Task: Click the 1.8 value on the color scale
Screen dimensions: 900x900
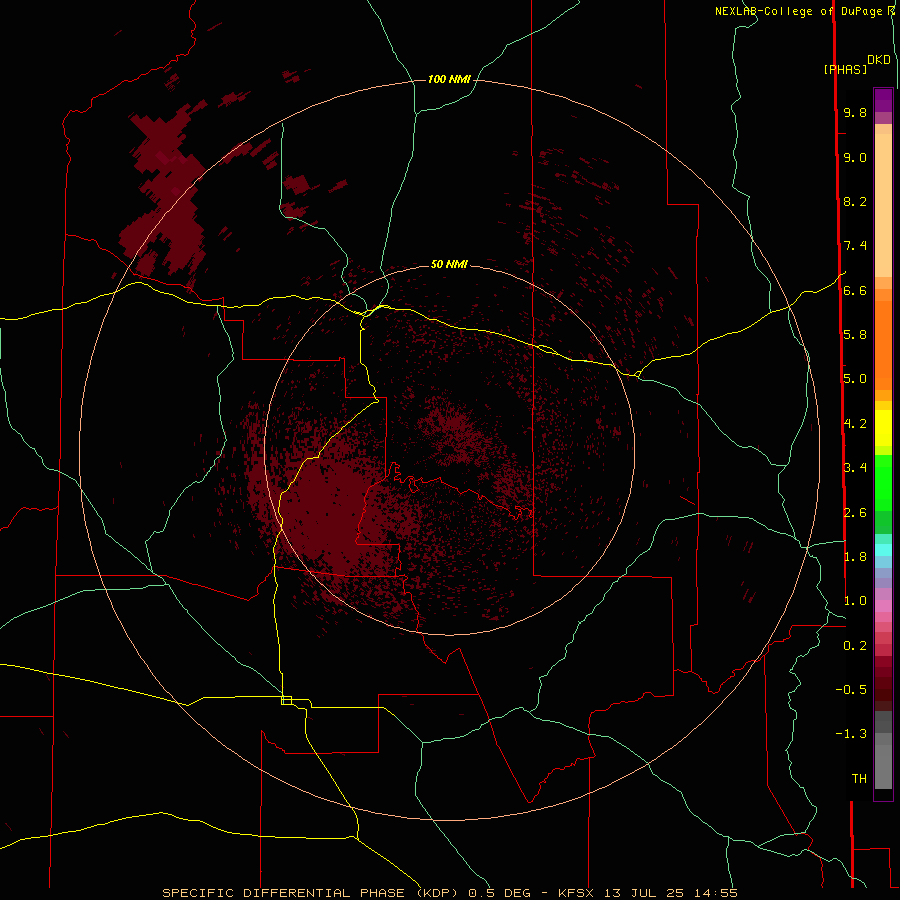Action: [x=855, y=557]
